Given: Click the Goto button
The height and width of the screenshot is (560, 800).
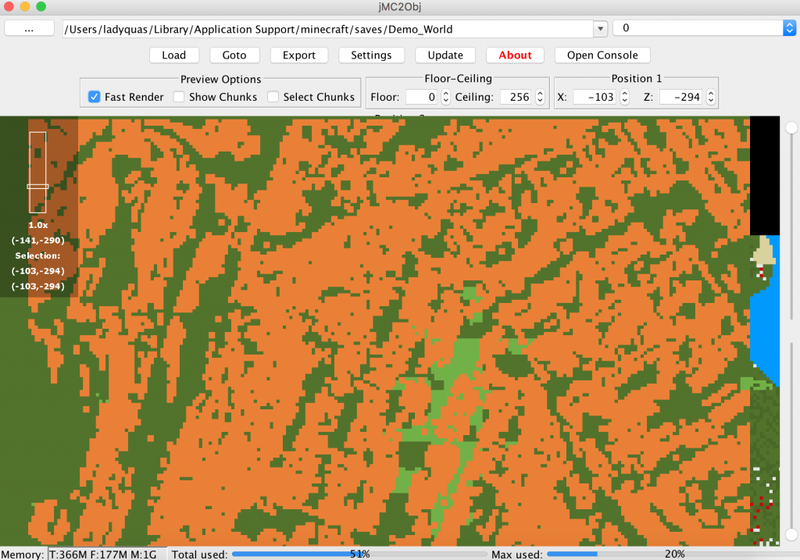Looking at the screenshot, I should pos(234,55).
